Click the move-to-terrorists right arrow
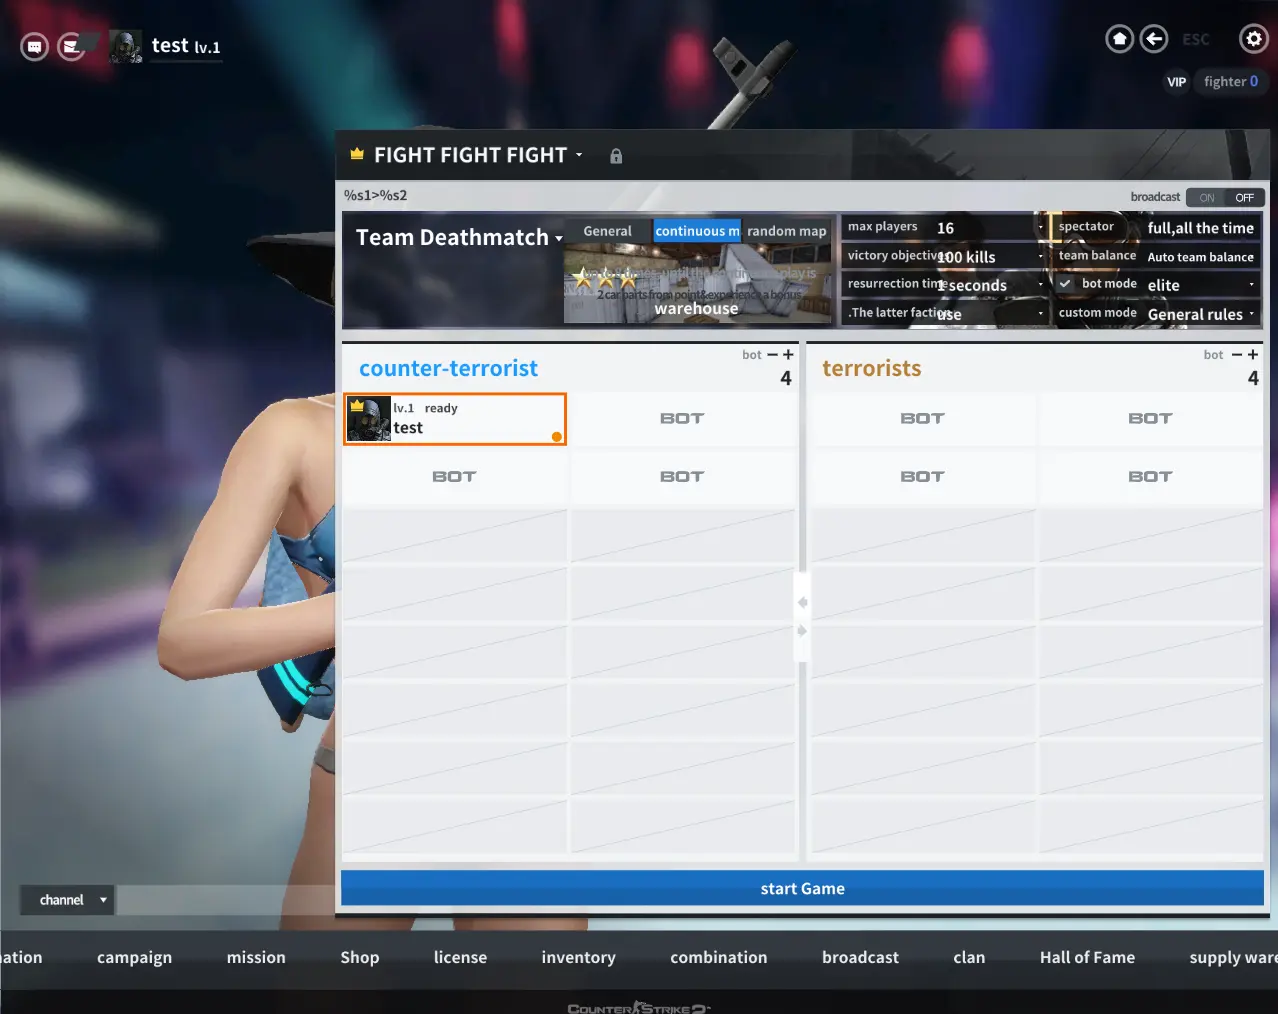The height and width of the screenshot is (1014, 1278). [x=802, y=631]
